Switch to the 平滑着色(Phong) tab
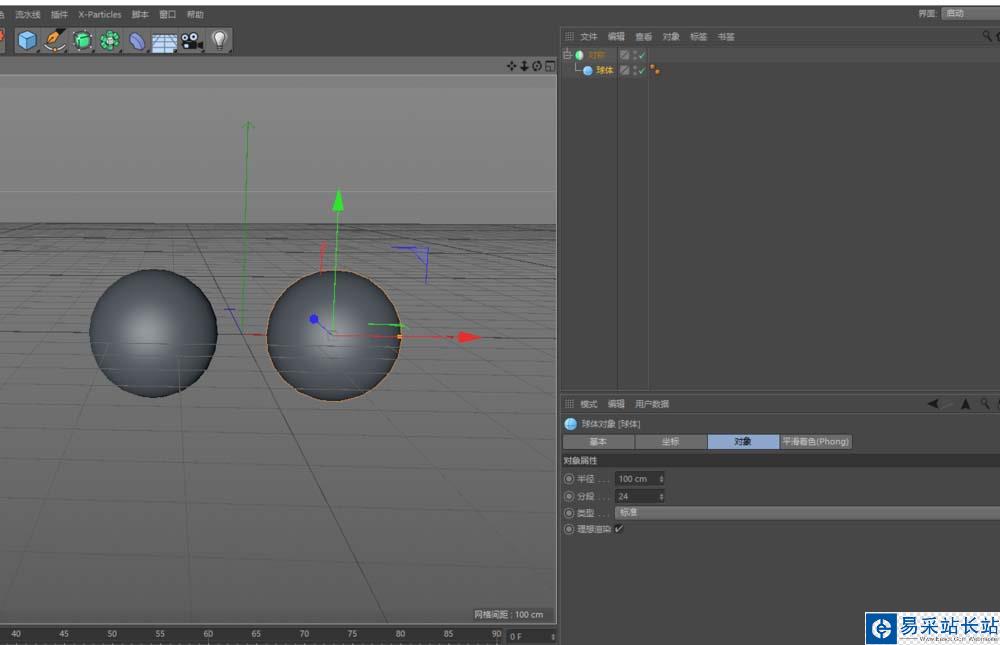 click(x=816, y=441)
